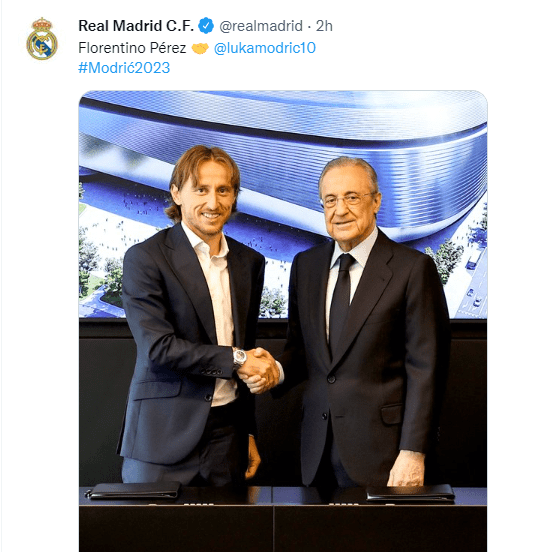Click the blue verified badge
The image size is (544, 552).
click(x=206, y=26)
